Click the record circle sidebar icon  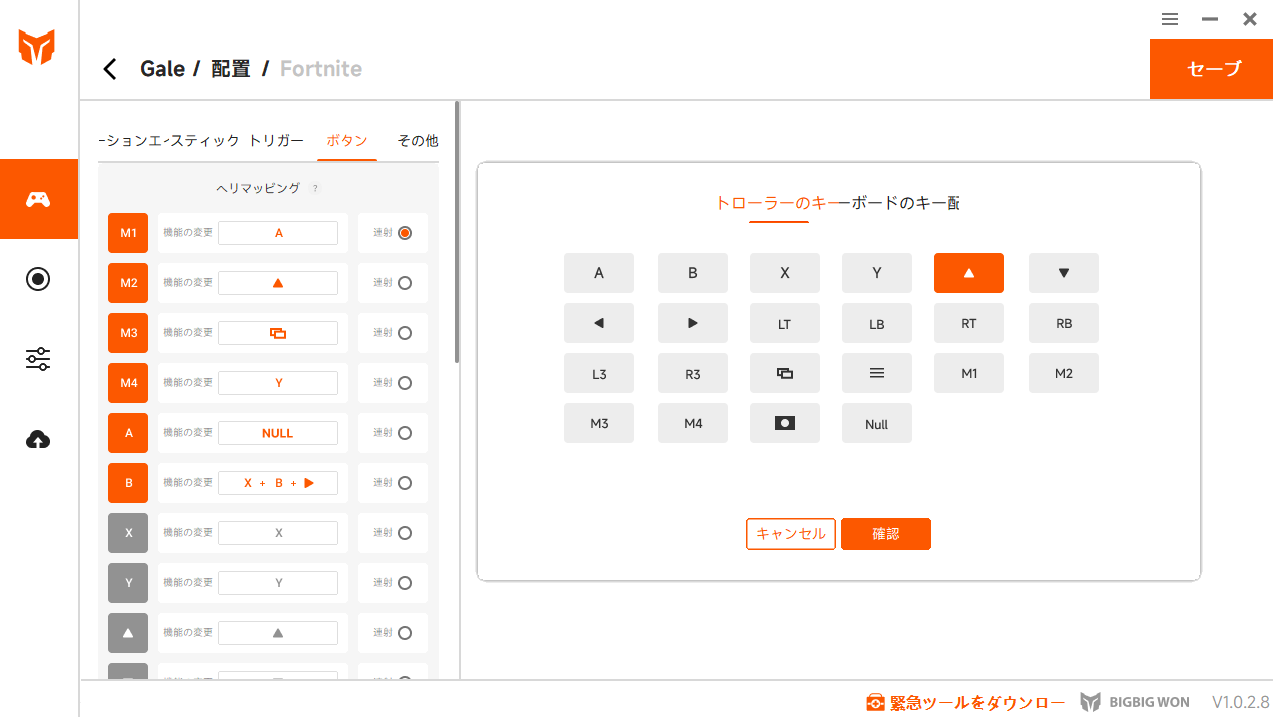(x=38, y=279)
